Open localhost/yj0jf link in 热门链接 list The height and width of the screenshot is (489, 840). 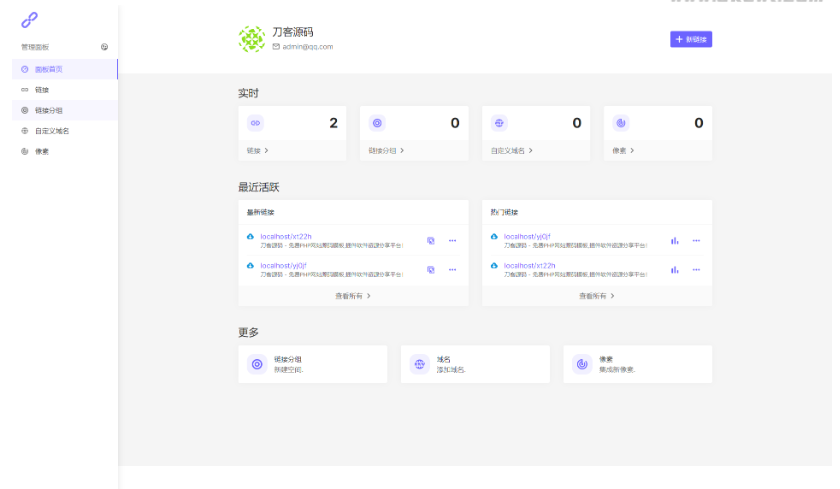(527, 236)
